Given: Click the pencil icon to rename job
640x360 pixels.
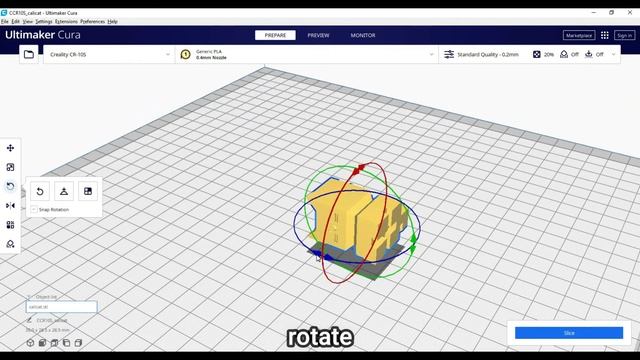Looking at the screenshot, I should (29, 320).
